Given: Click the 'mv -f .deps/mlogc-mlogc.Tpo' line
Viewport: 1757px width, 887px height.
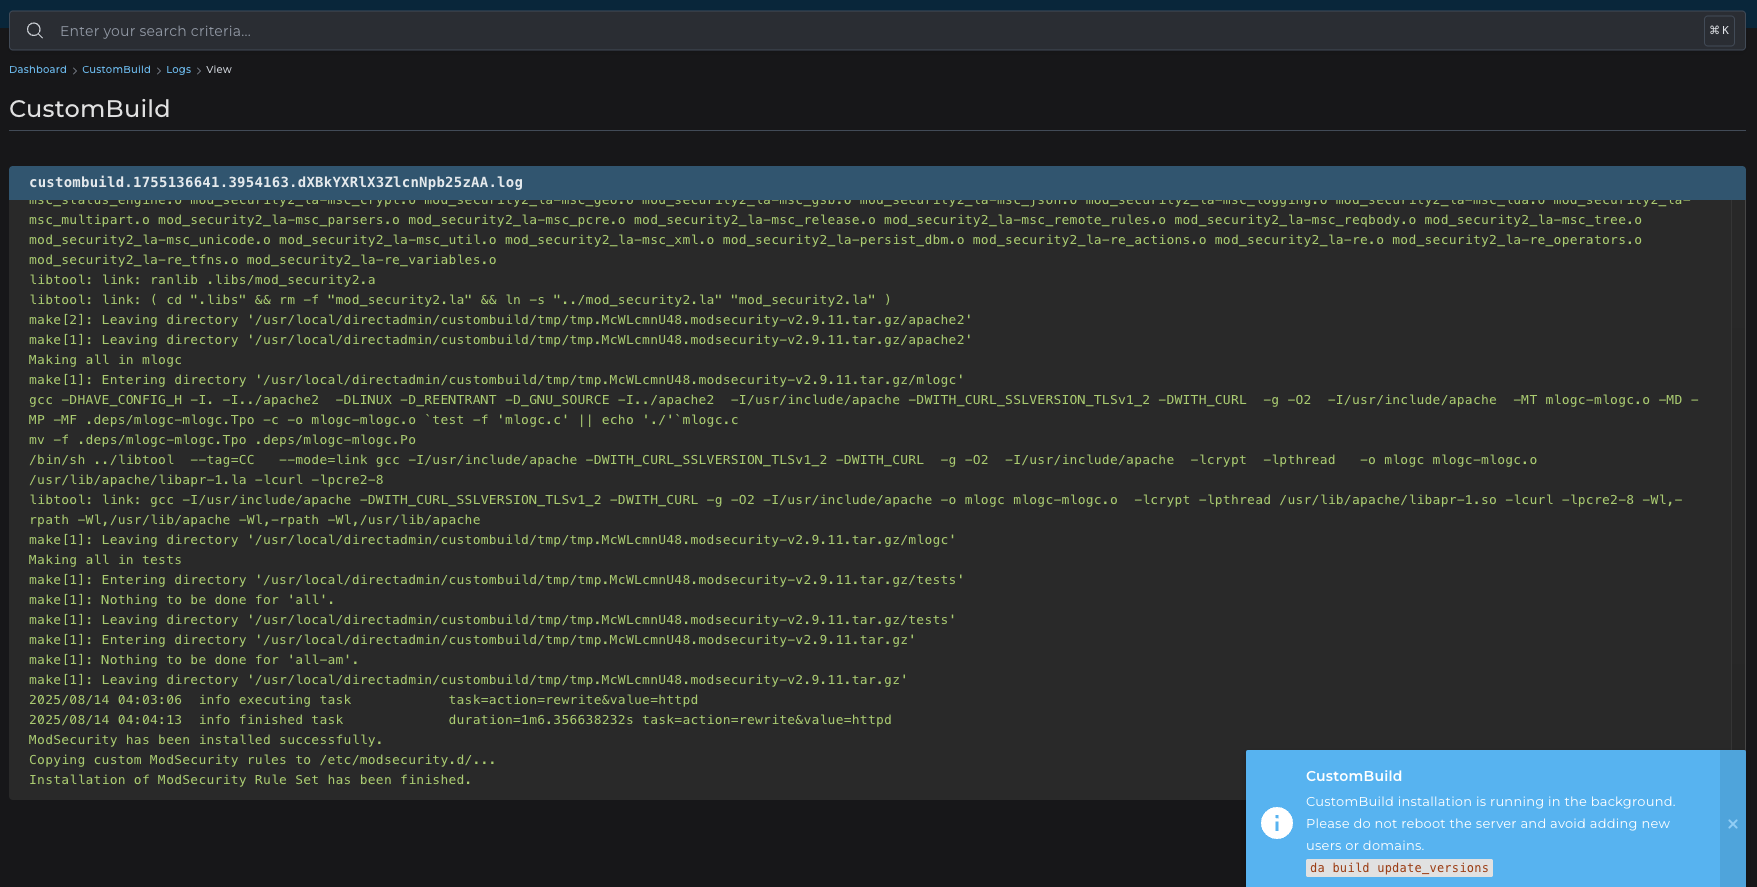Looking at the screenshot, I should tap(222, 440).
